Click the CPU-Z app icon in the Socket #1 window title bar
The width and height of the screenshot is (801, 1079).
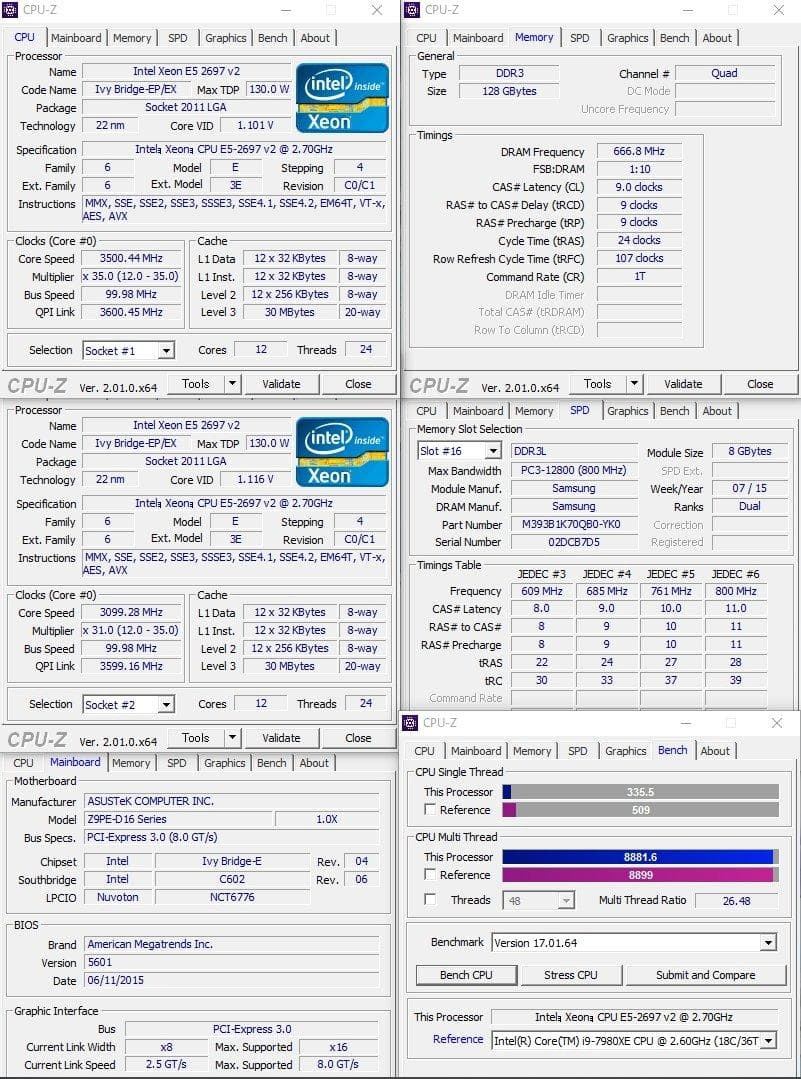(x=10, y=10)
